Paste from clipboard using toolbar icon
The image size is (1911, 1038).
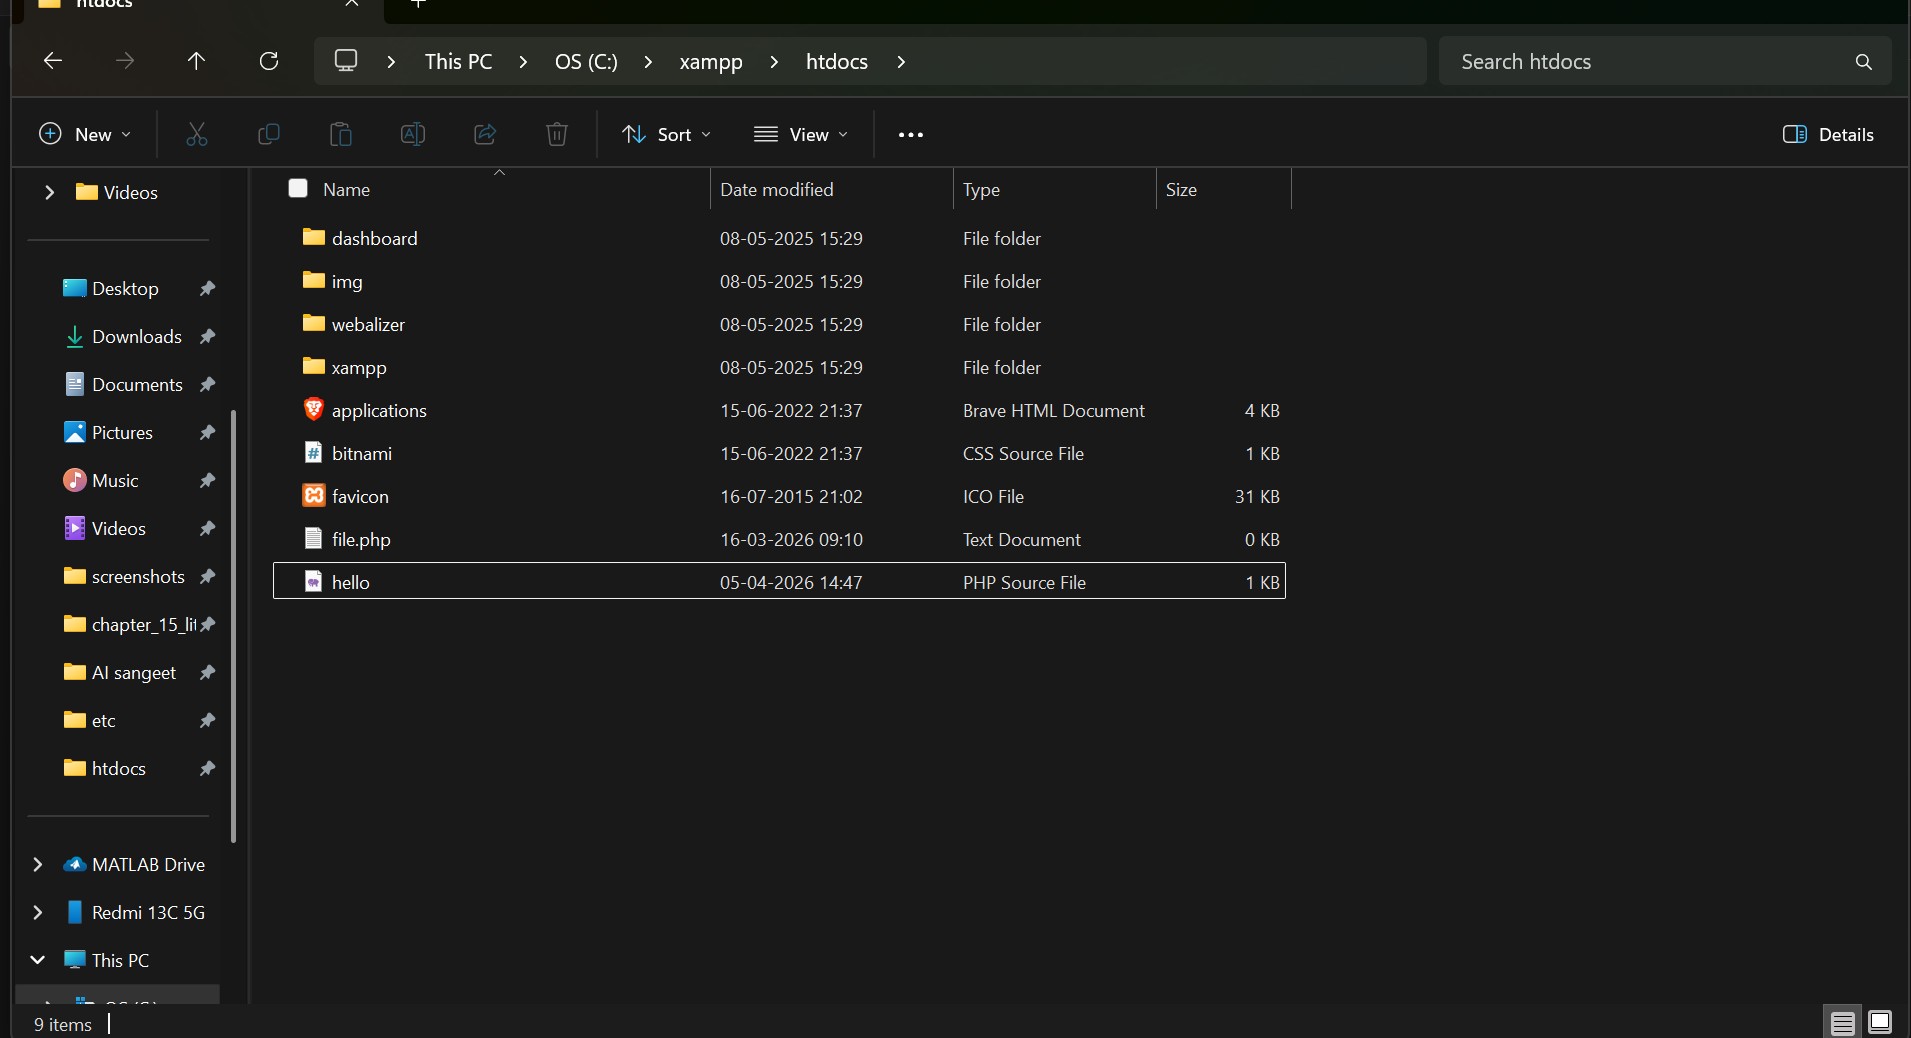(340, 135)
